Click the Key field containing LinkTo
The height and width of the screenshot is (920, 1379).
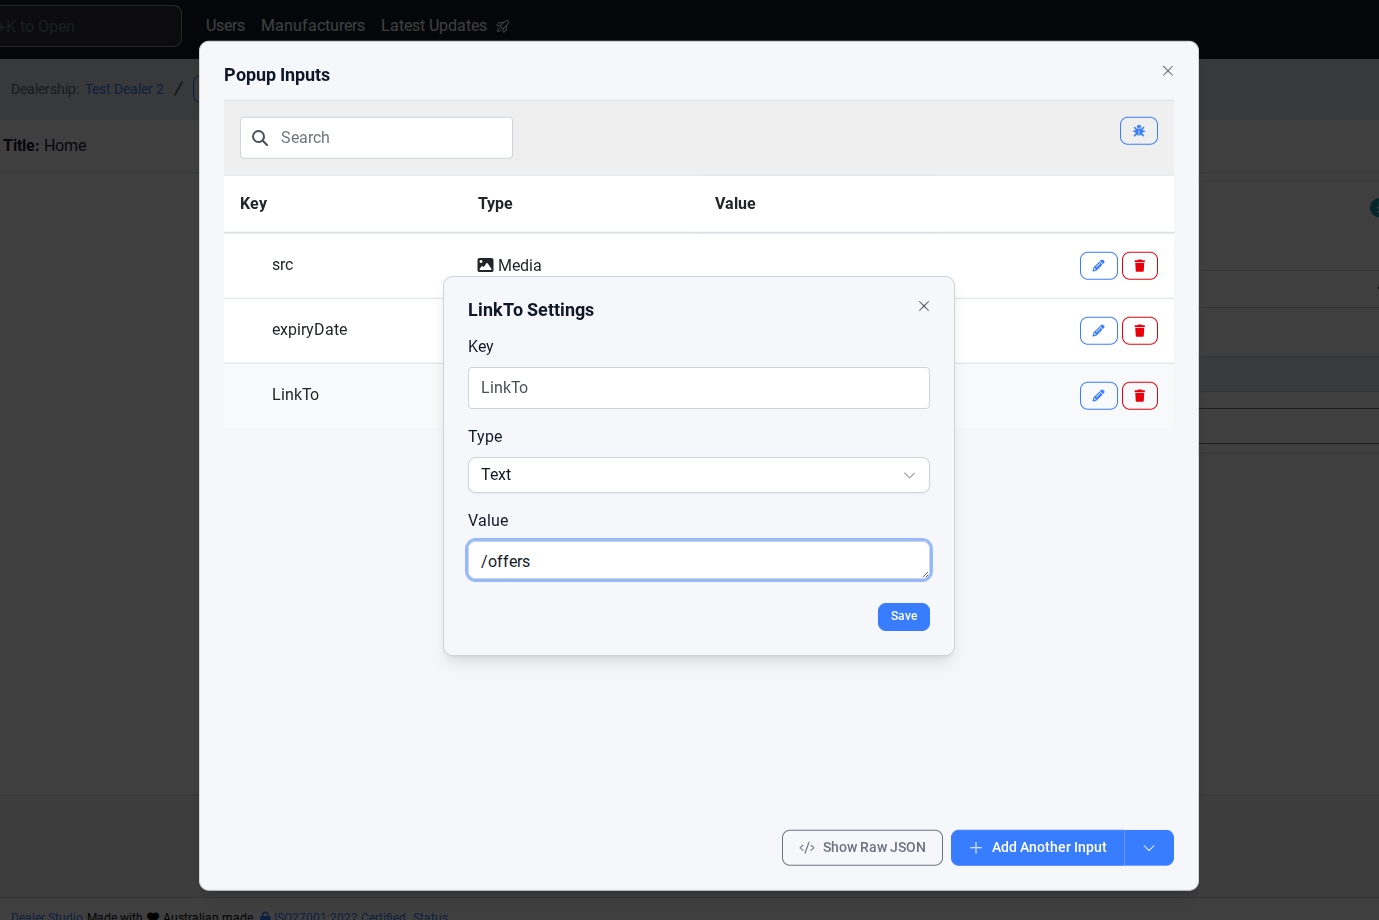pos(698,388)
